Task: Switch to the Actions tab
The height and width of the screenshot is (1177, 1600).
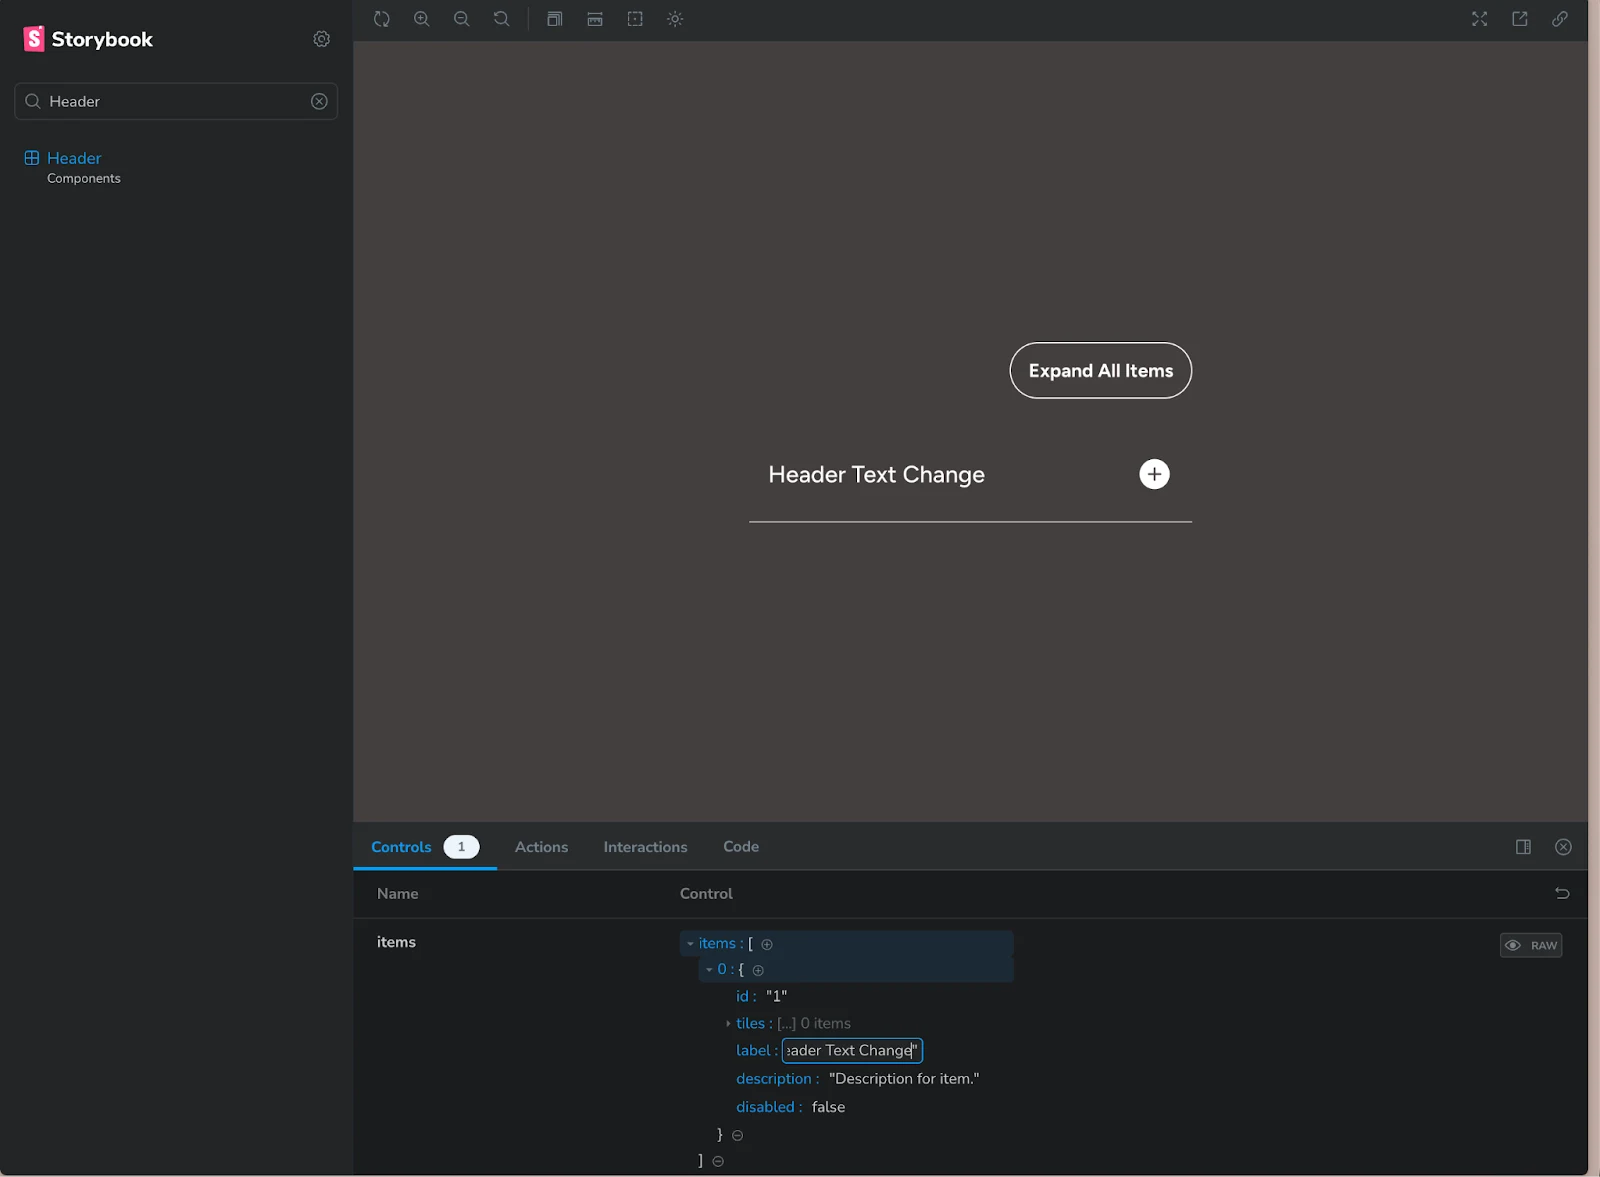Action: coord(541,847)
